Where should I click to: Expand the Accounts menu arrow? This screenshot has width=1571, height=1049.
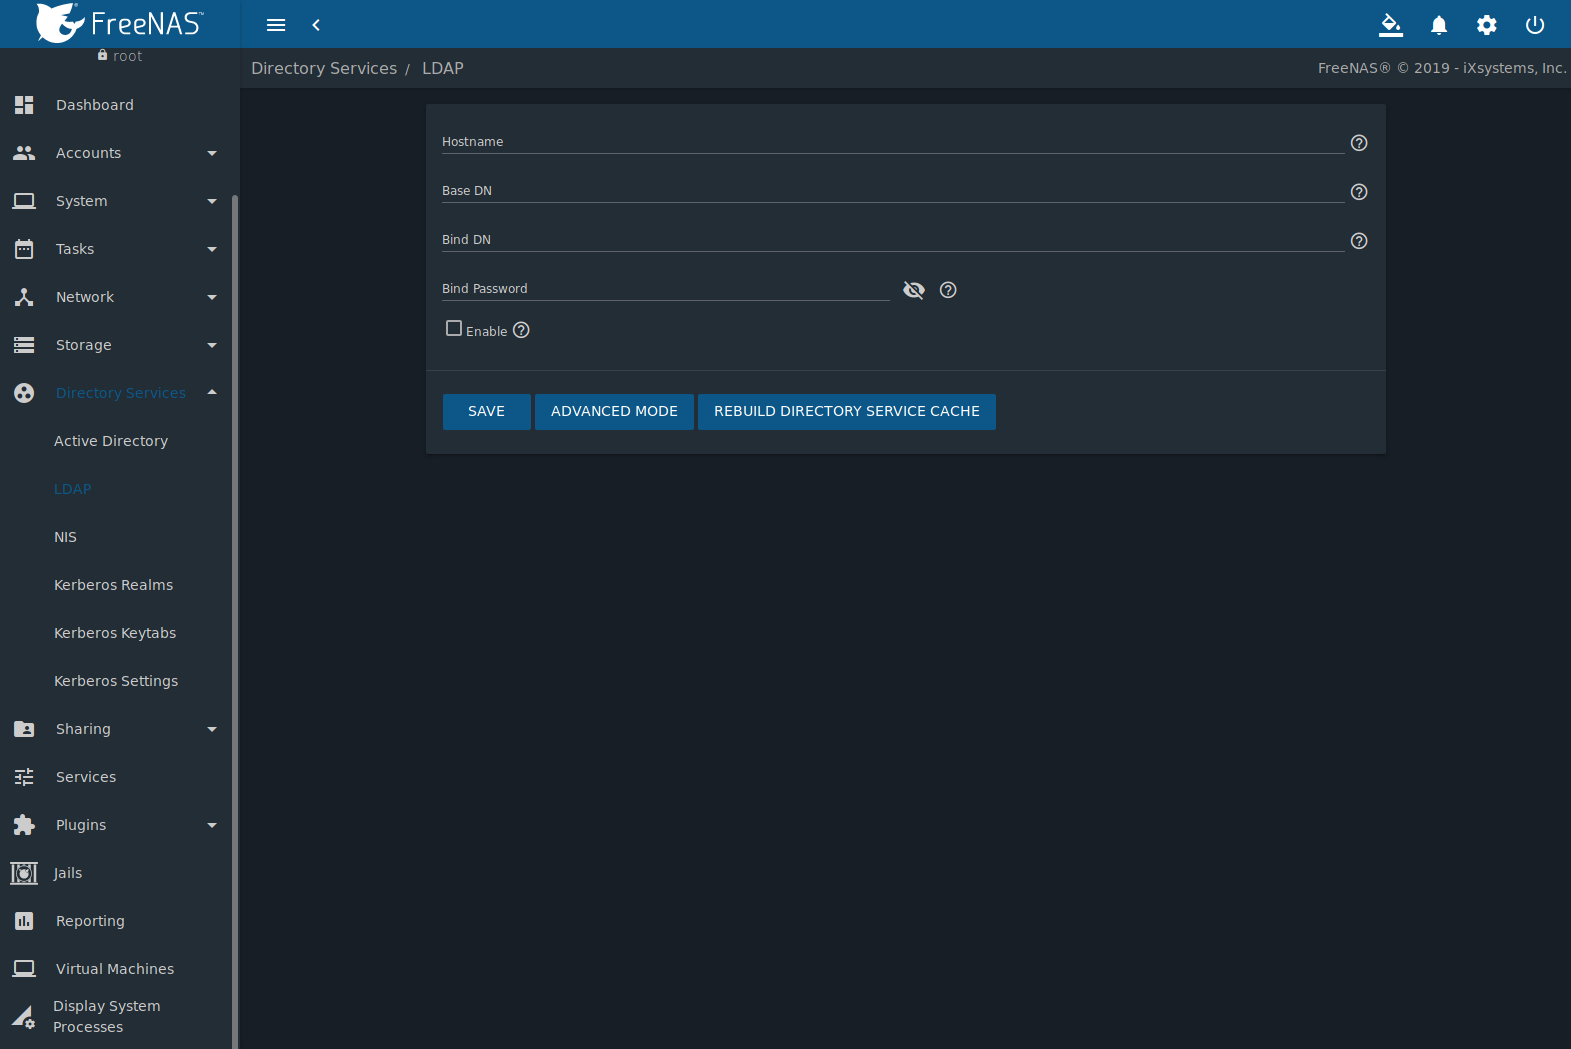click(x=212, y=153)
